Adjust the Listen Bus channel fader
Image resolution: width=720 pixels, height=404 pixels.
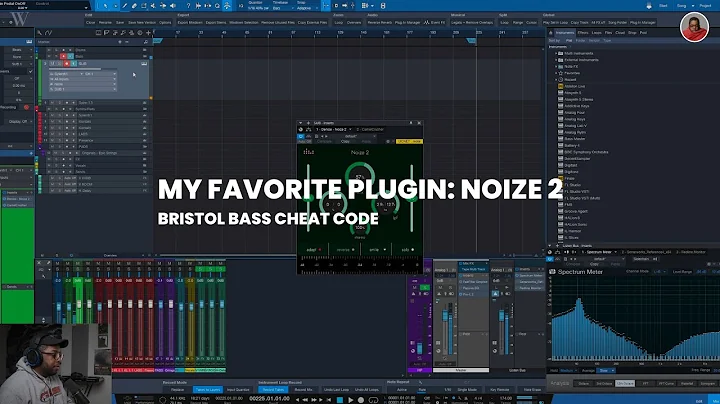coord(501,317)
